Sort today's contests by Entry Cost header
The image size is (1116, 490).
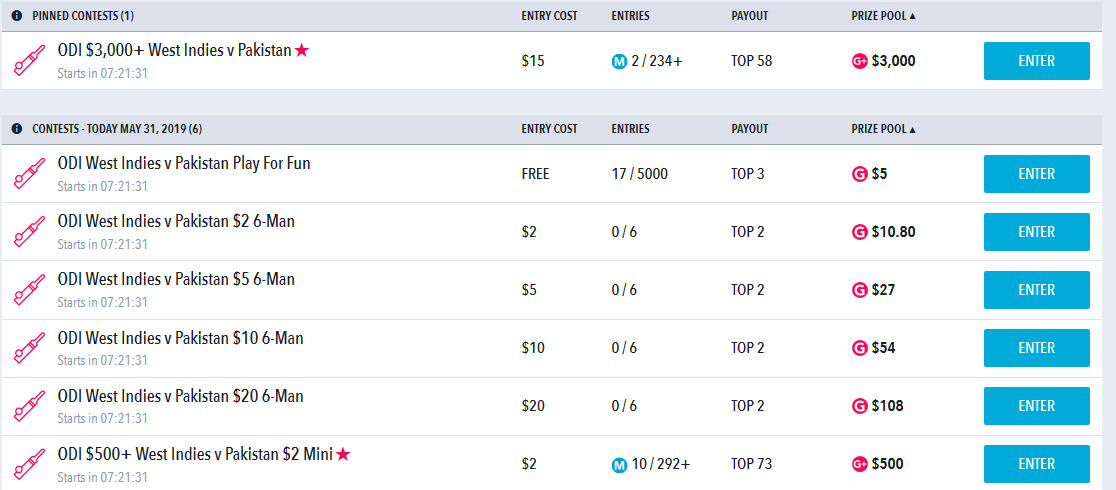click(549, 129)
